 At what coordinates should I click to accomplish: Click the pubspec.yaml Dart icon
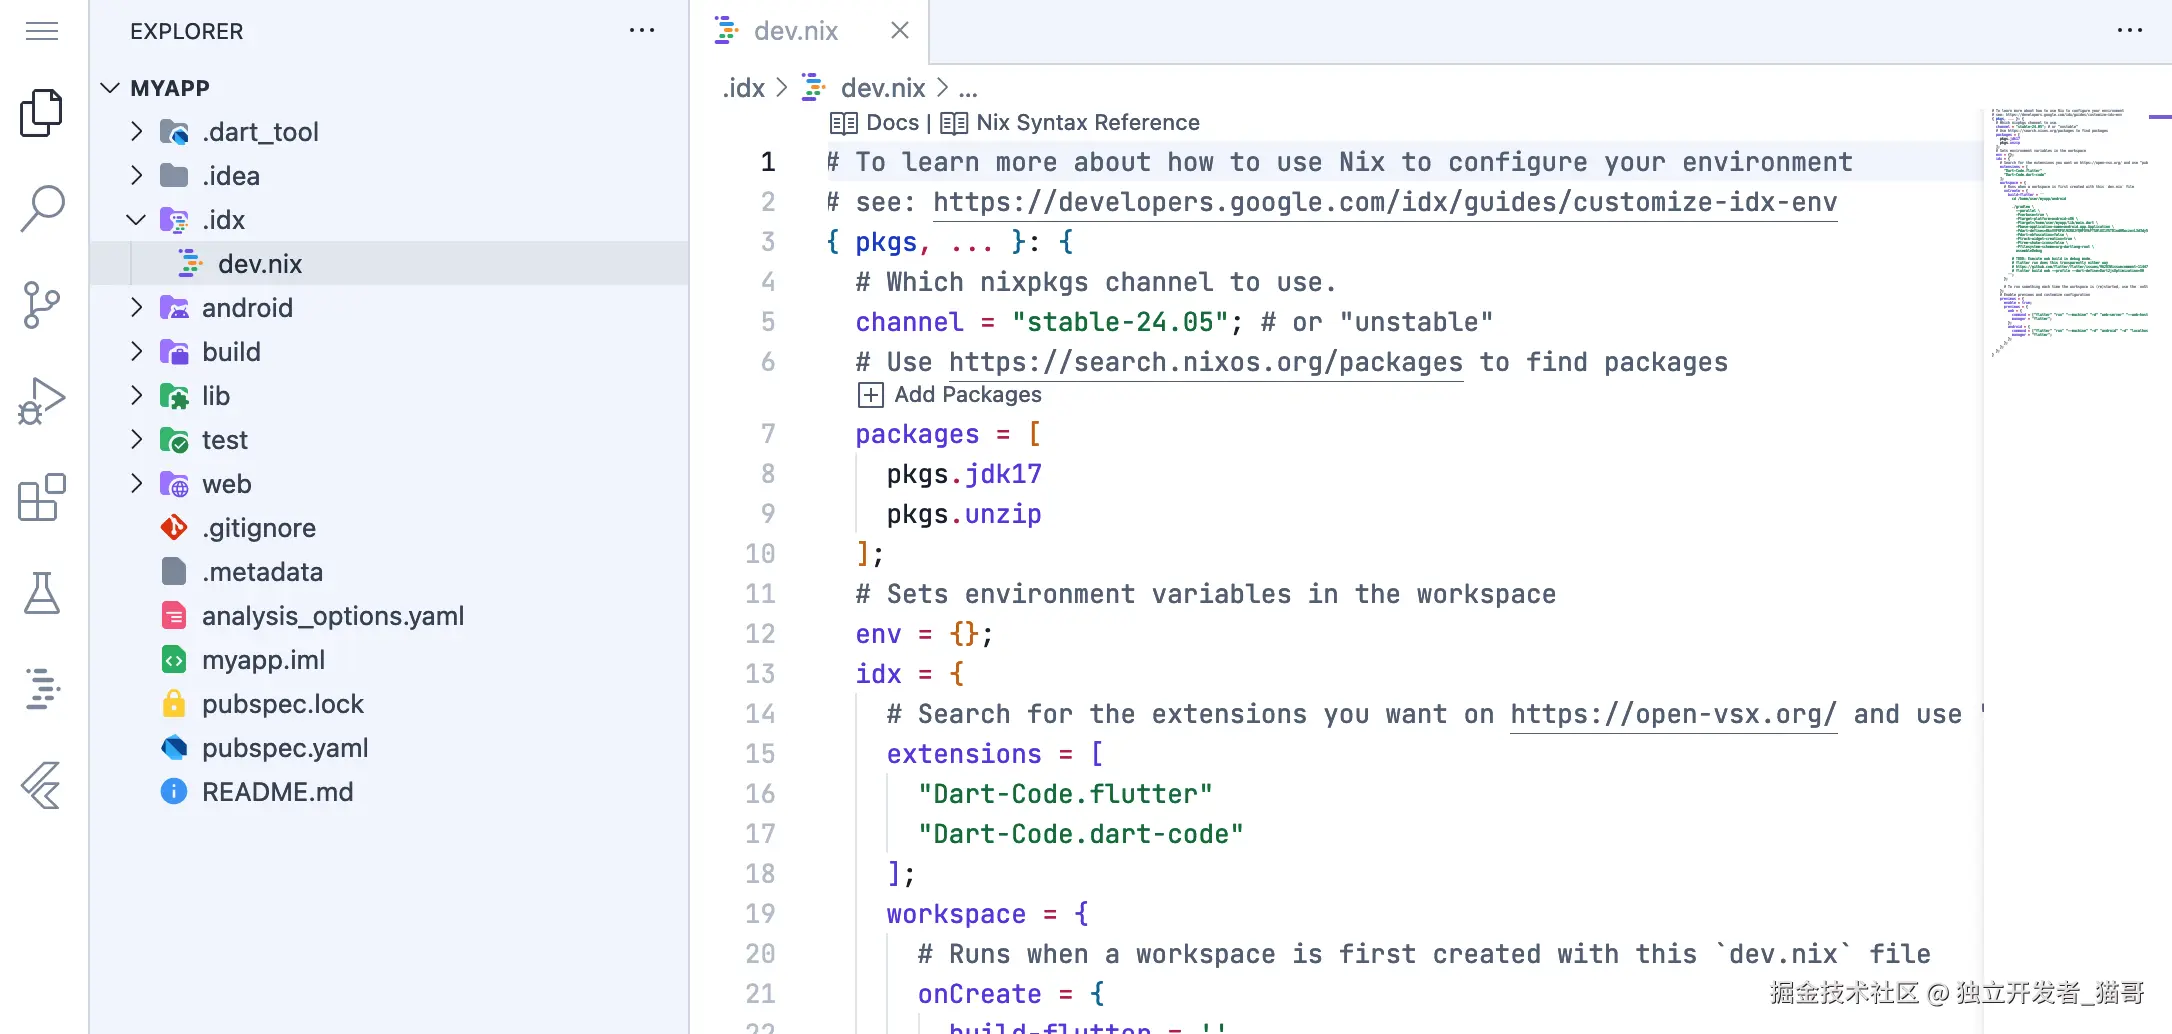coord(174,748)
